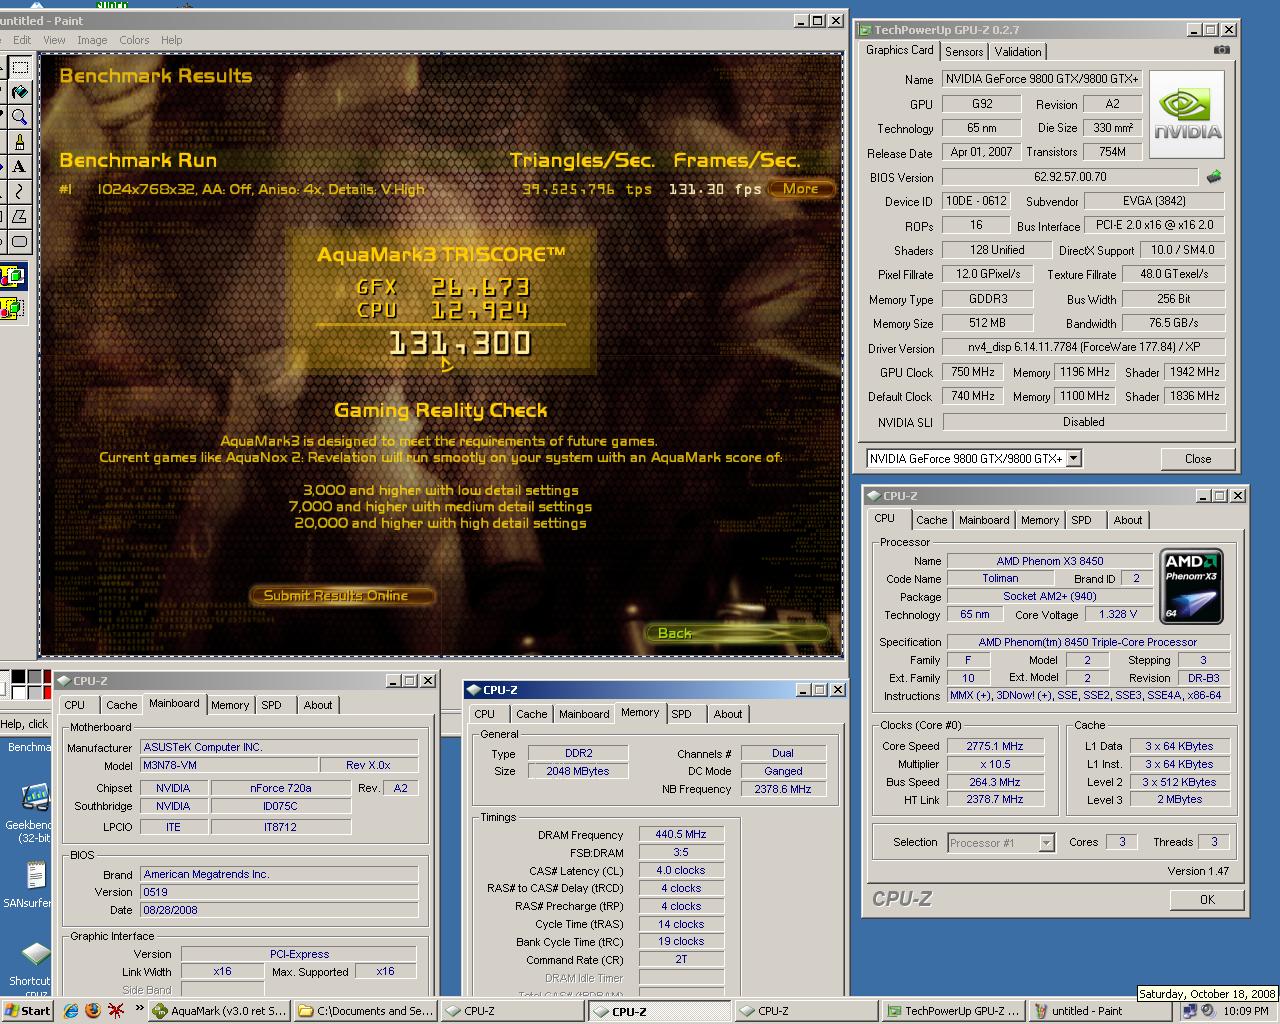
Task: Click the motherboard Model M3N78-VM field
Action: coord(229,765)
